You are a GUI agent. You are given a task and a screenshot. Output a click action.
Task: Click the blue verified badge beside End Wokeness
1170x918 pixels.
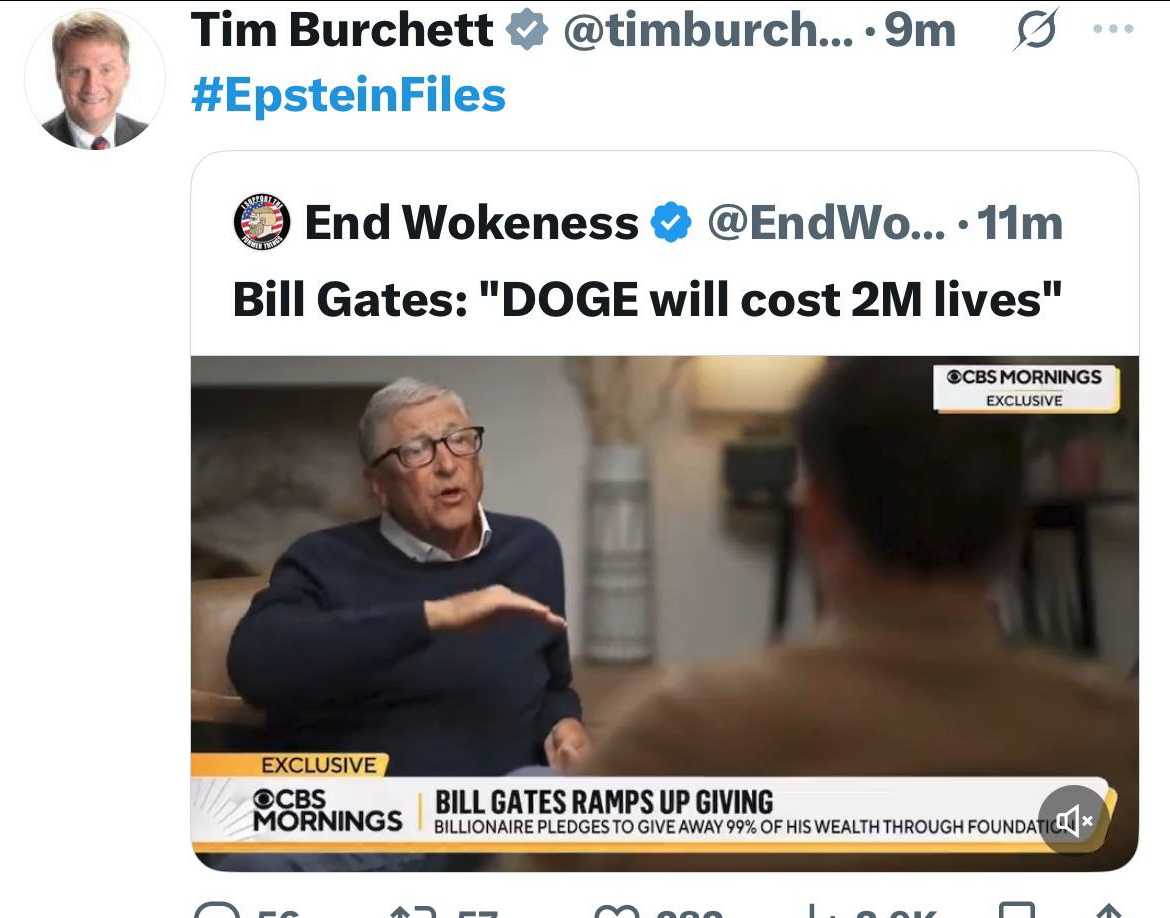(671, 222)
